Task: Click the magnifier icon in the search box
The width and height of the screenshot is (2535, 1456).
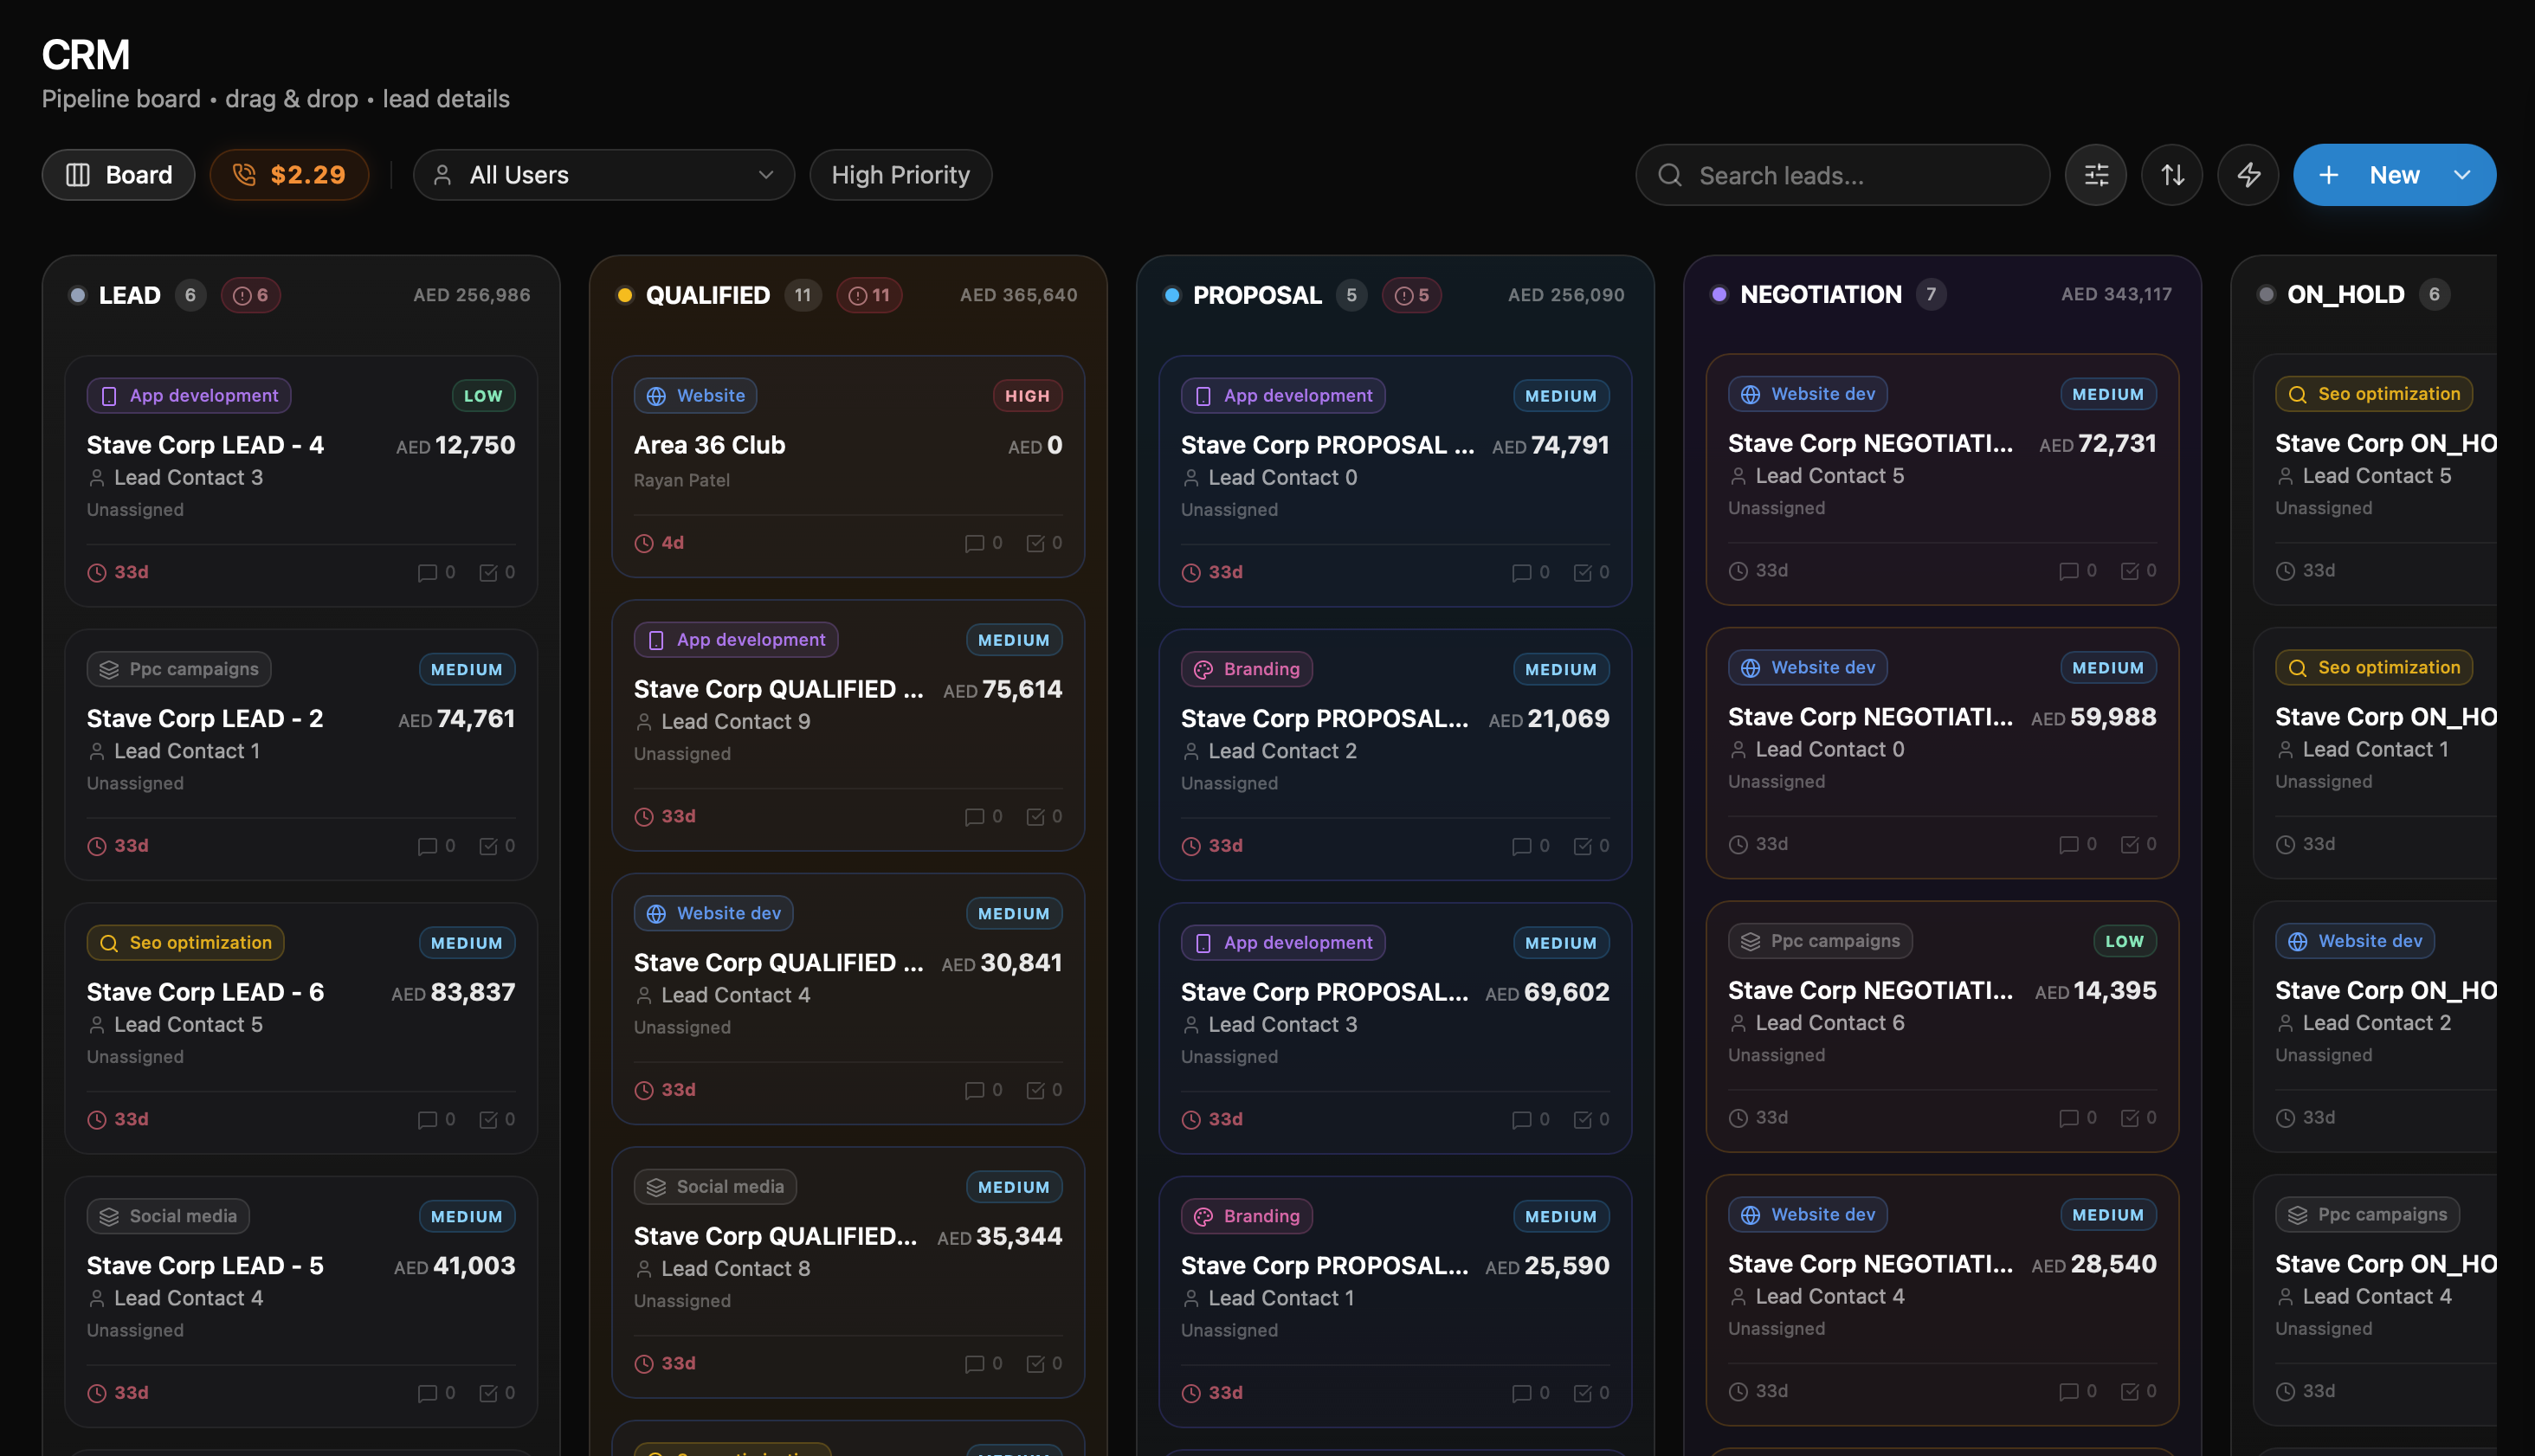Action: click(1669, 175)
